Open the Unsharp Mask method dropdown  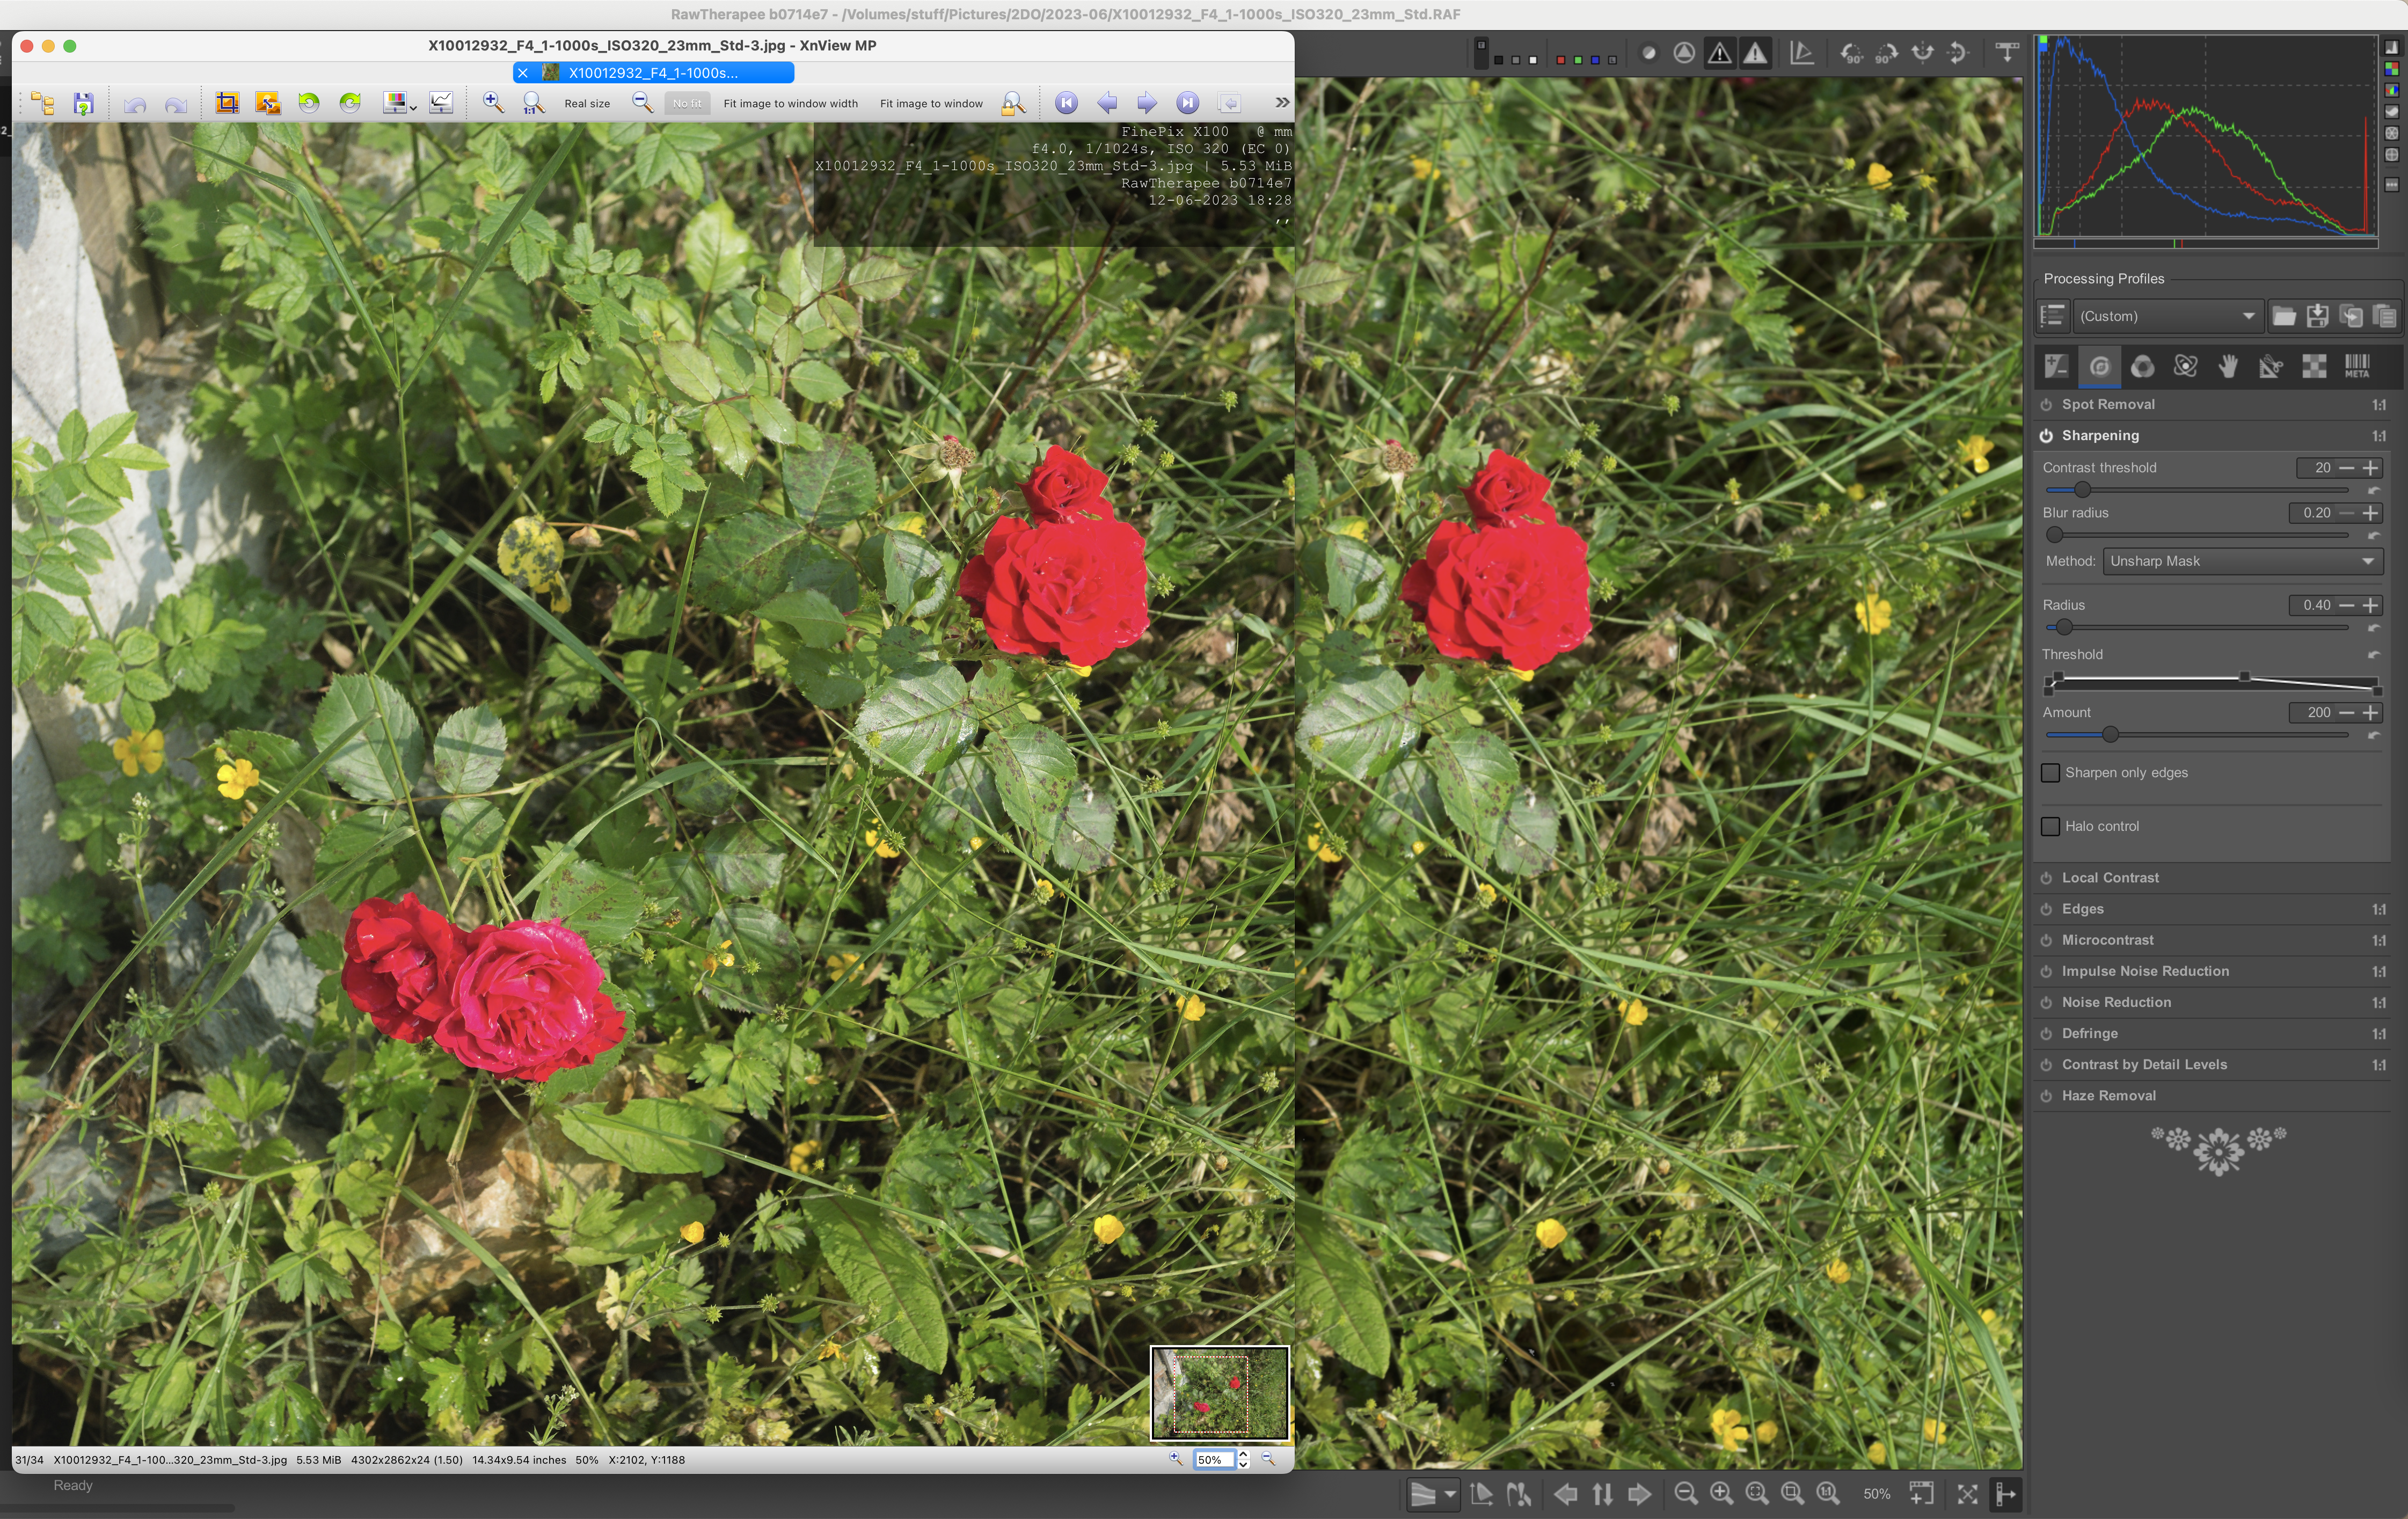2241,562
